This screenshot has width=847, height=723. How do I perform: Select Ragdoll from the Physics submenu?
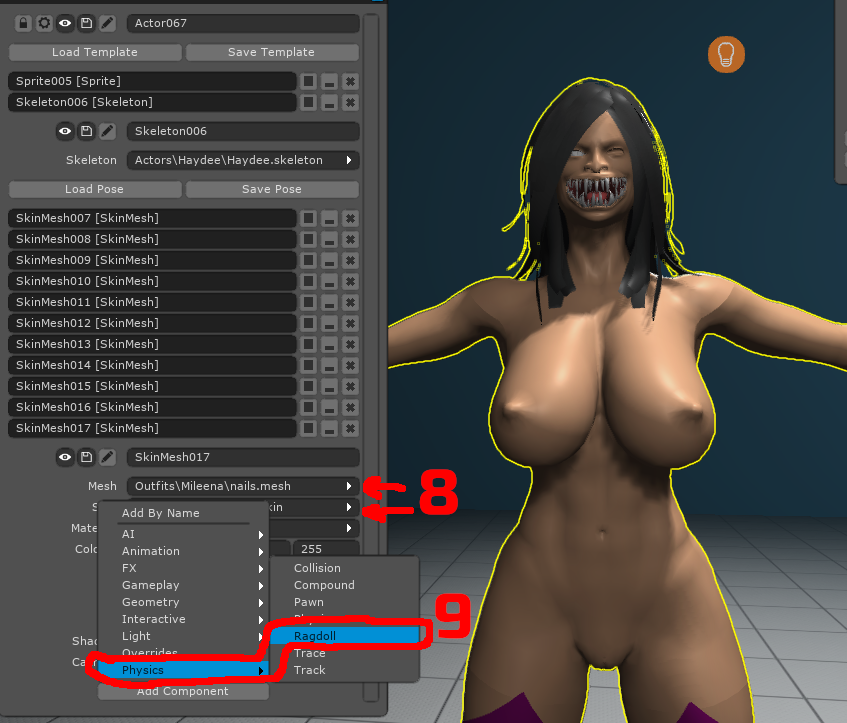pos(345,636)
